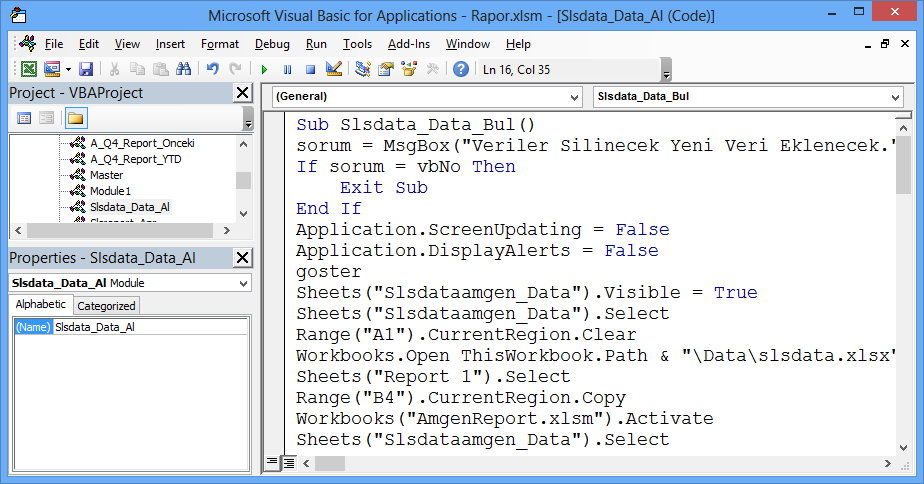
Task: Click the Reset stop icon
Action: [x=311, y=70]
